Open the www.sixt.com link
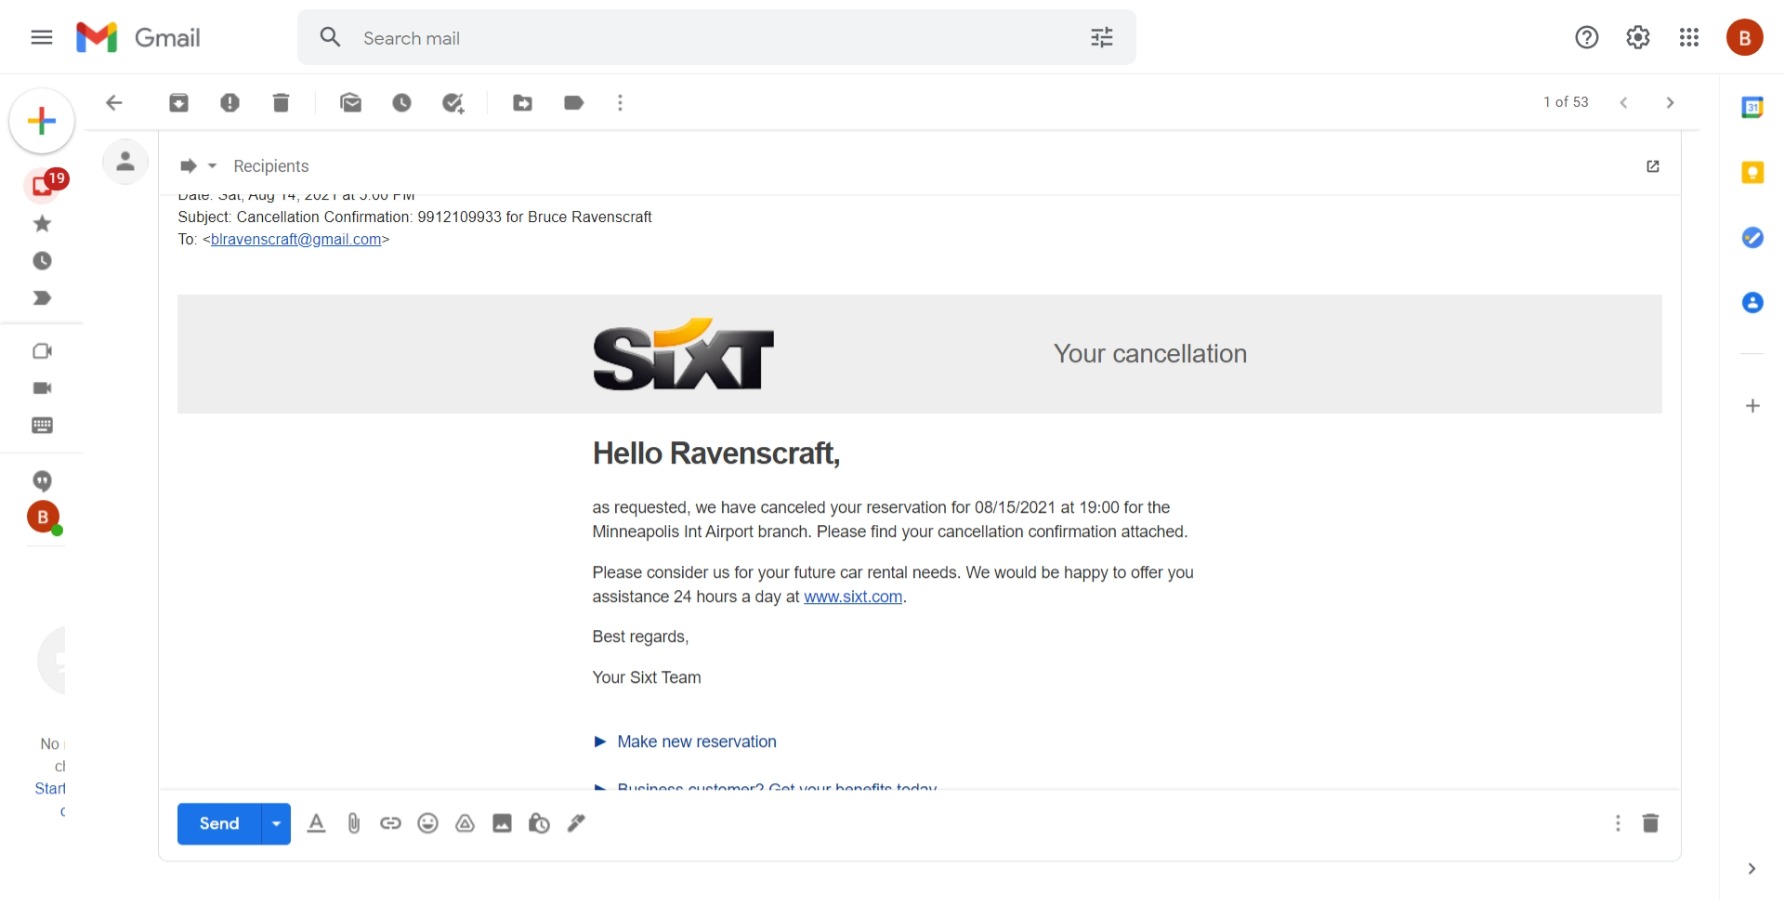The image size is (1784, 900). [x=852, y=597]
